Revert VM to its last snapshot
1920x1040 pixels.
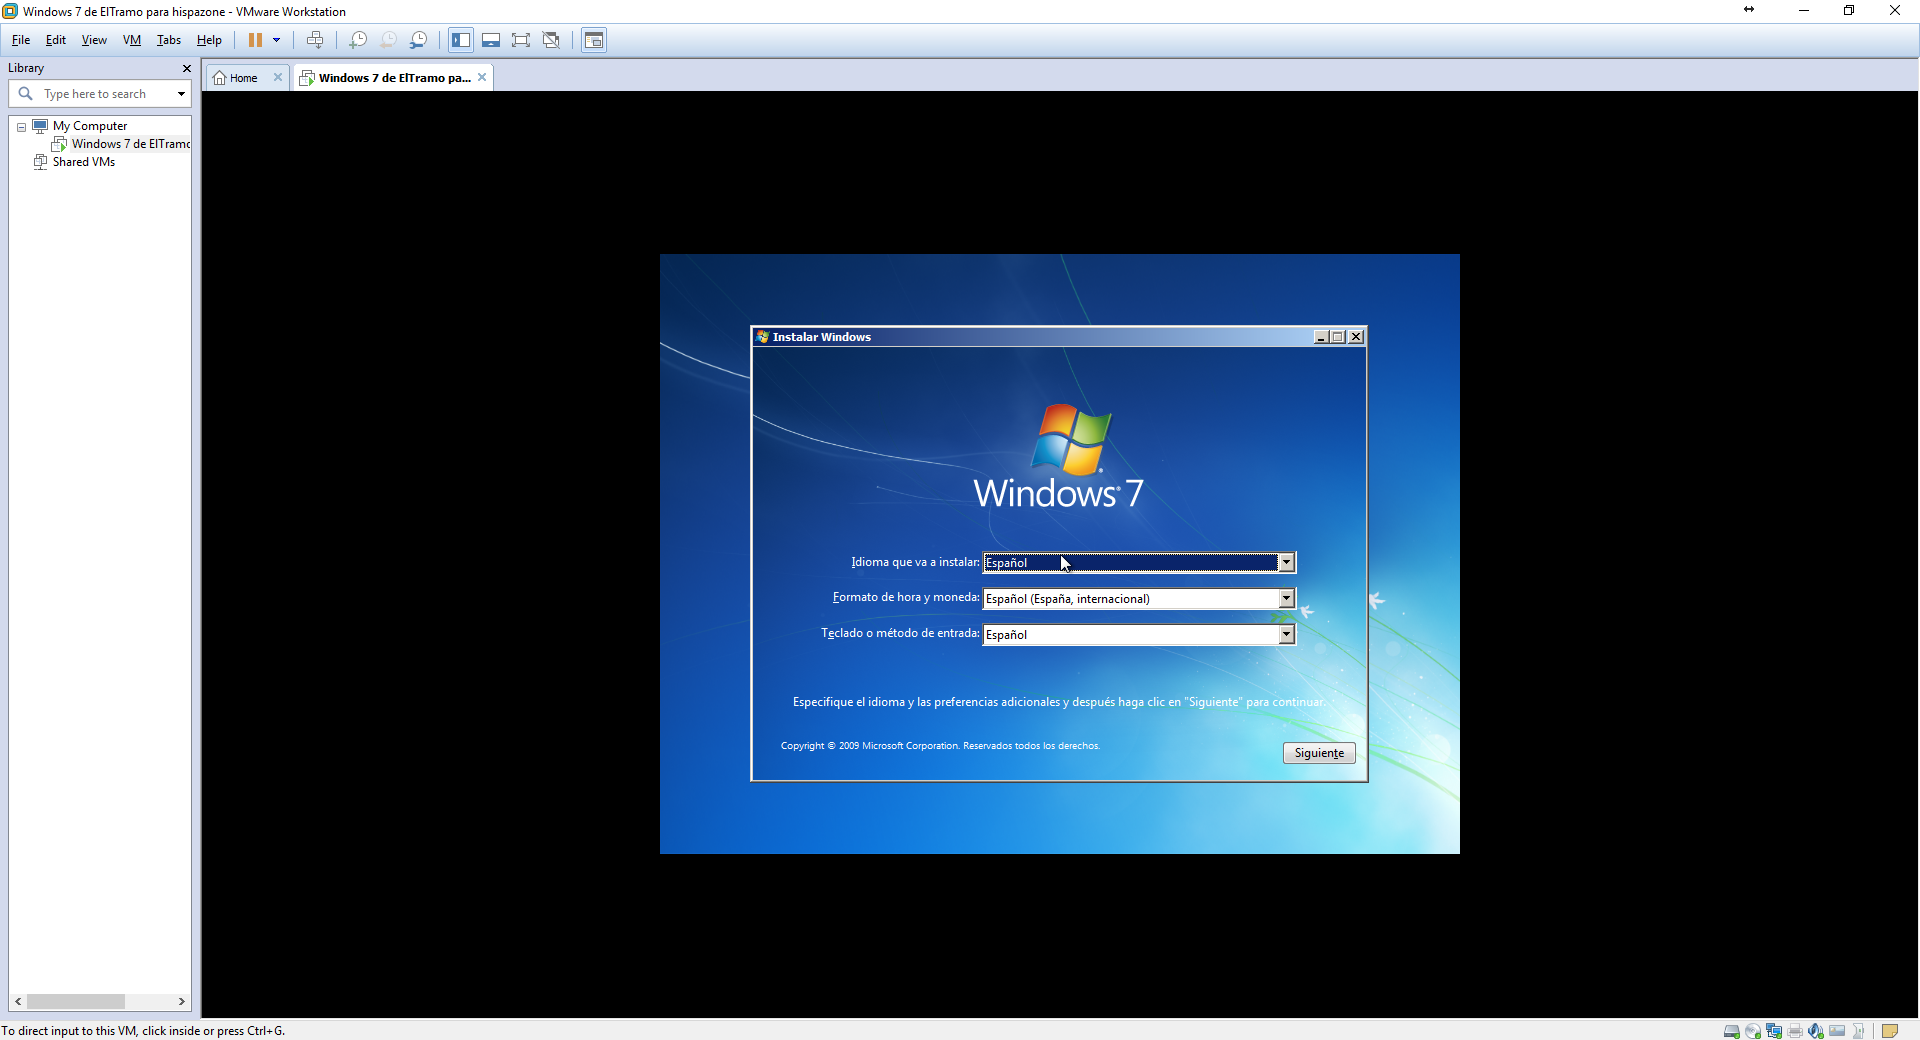click(x=388, y=40)
